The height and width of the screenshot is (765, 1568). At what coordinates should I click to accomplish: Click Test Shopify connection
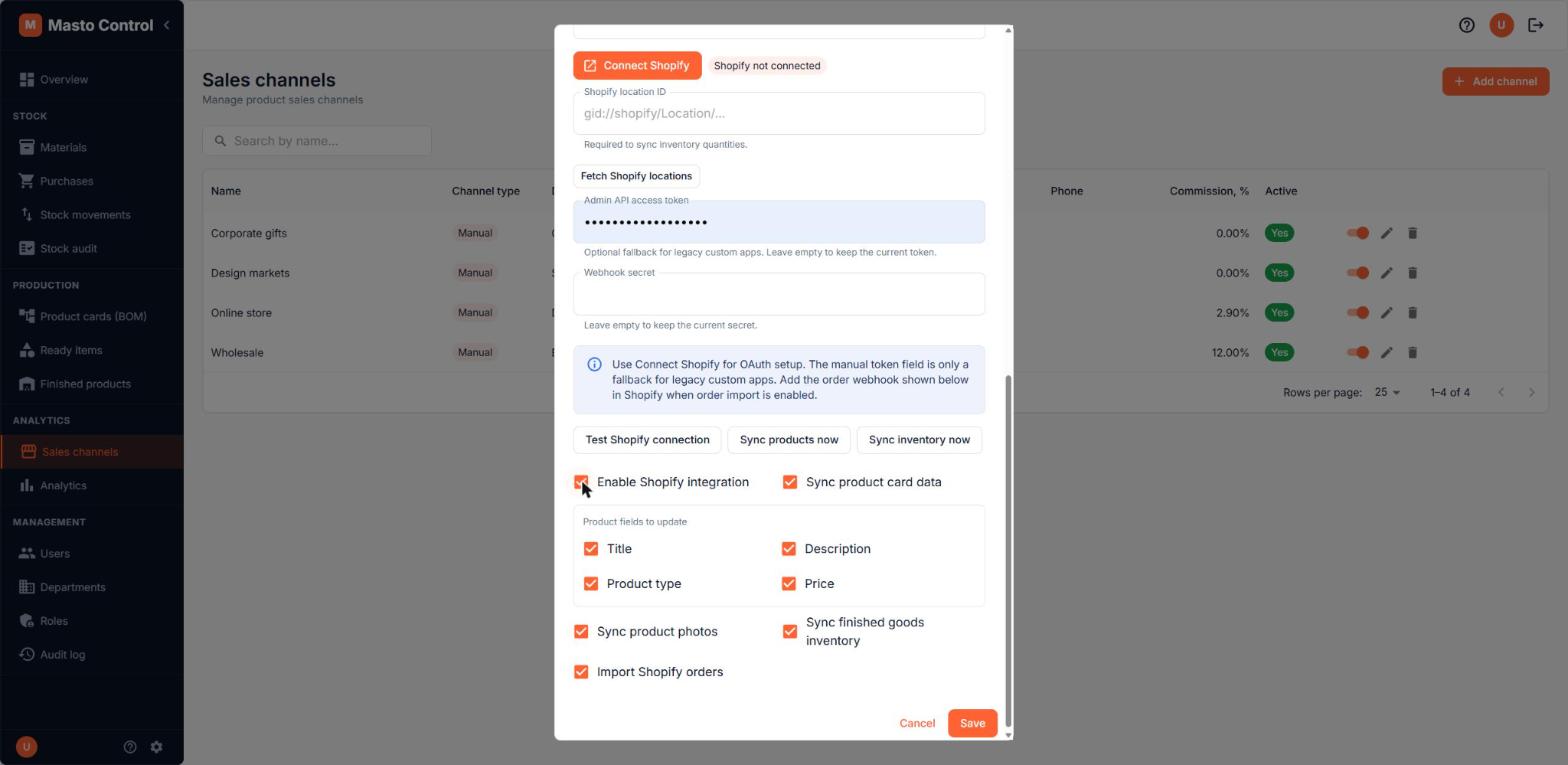click(x=647, y=440)
